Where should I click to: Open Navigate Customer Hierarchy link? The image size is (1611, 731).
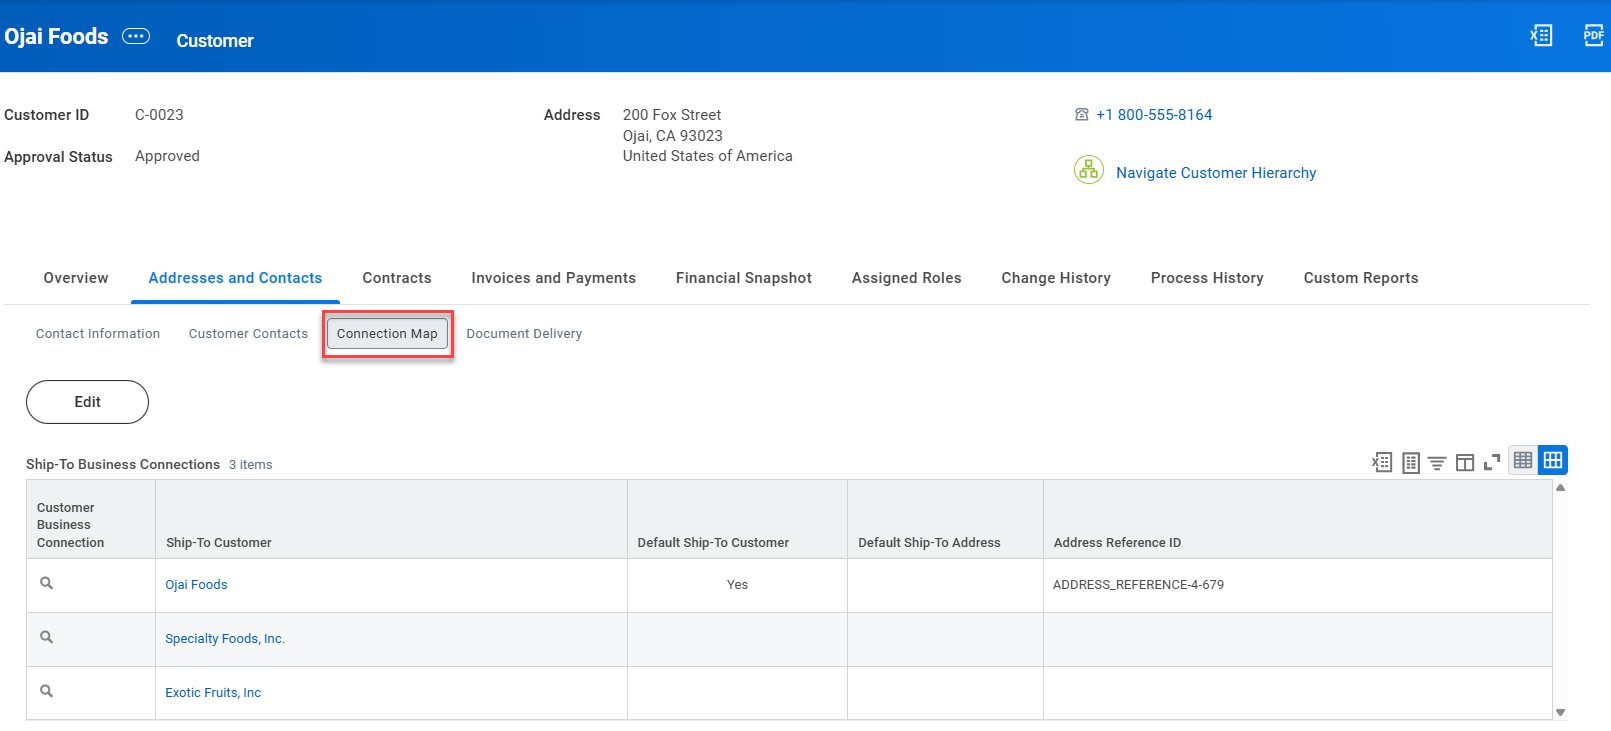pyautogui.click(x=1216, y=173)
